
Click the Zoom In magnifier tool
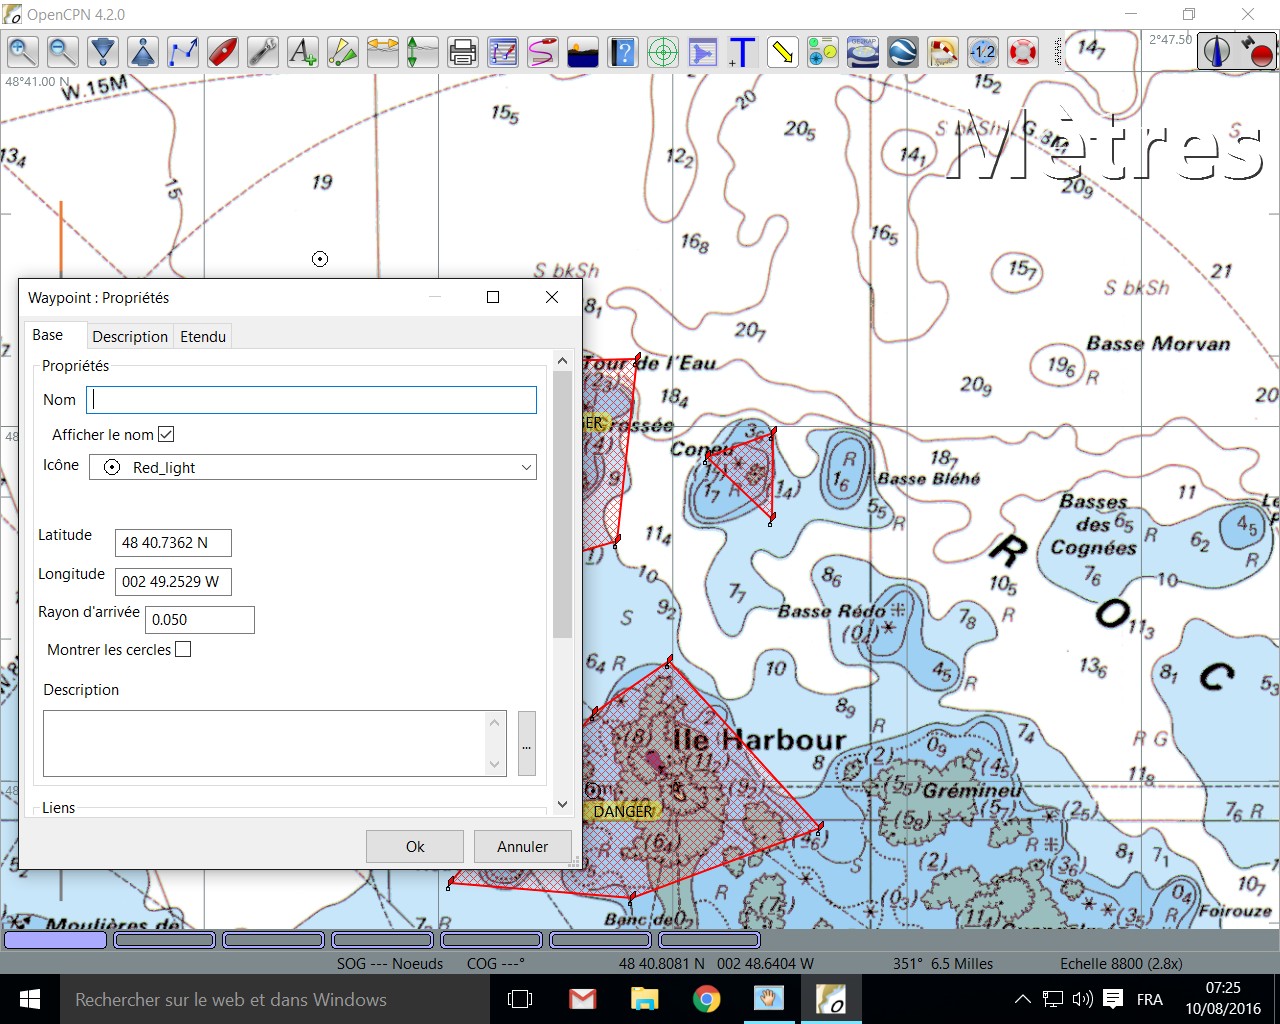22,51
